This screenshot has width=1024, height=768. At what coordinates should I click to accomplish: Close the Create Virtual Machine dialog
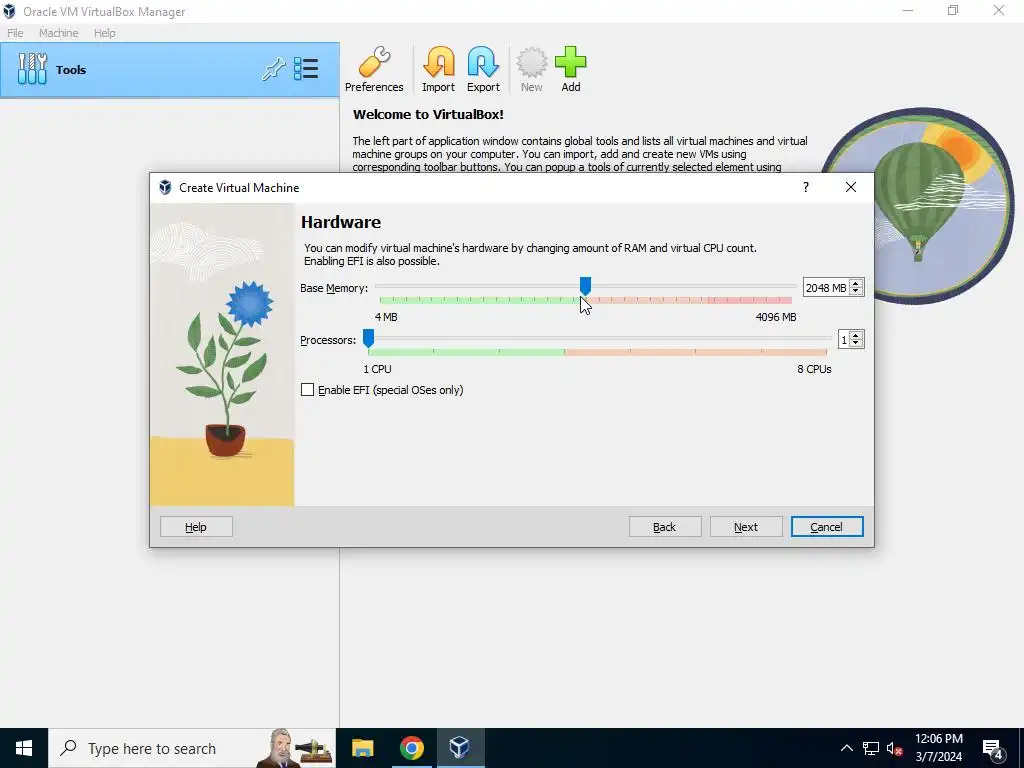[x=850, y=187]
